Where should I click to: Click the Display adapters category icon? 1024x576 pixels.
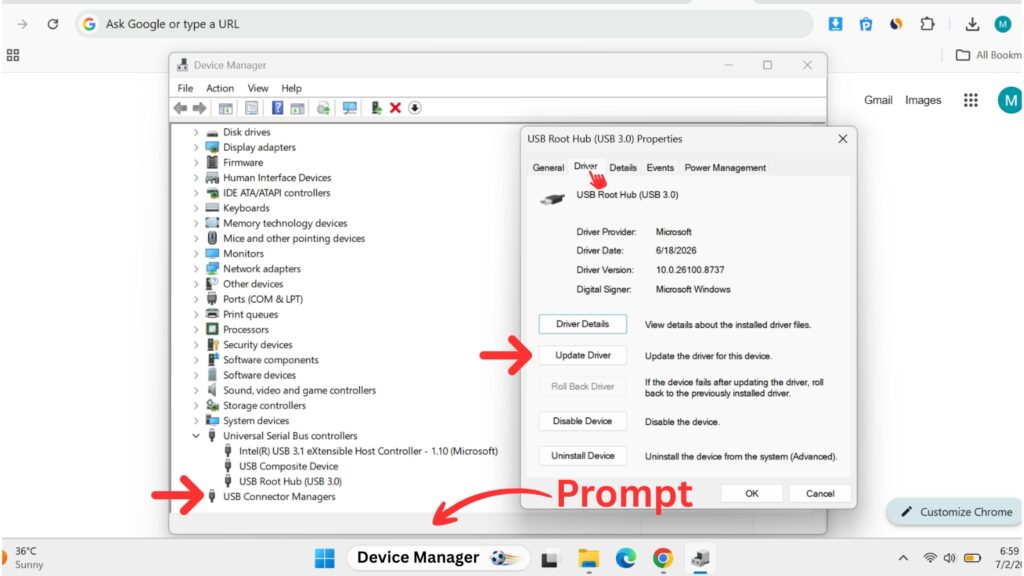click(212, 147)
